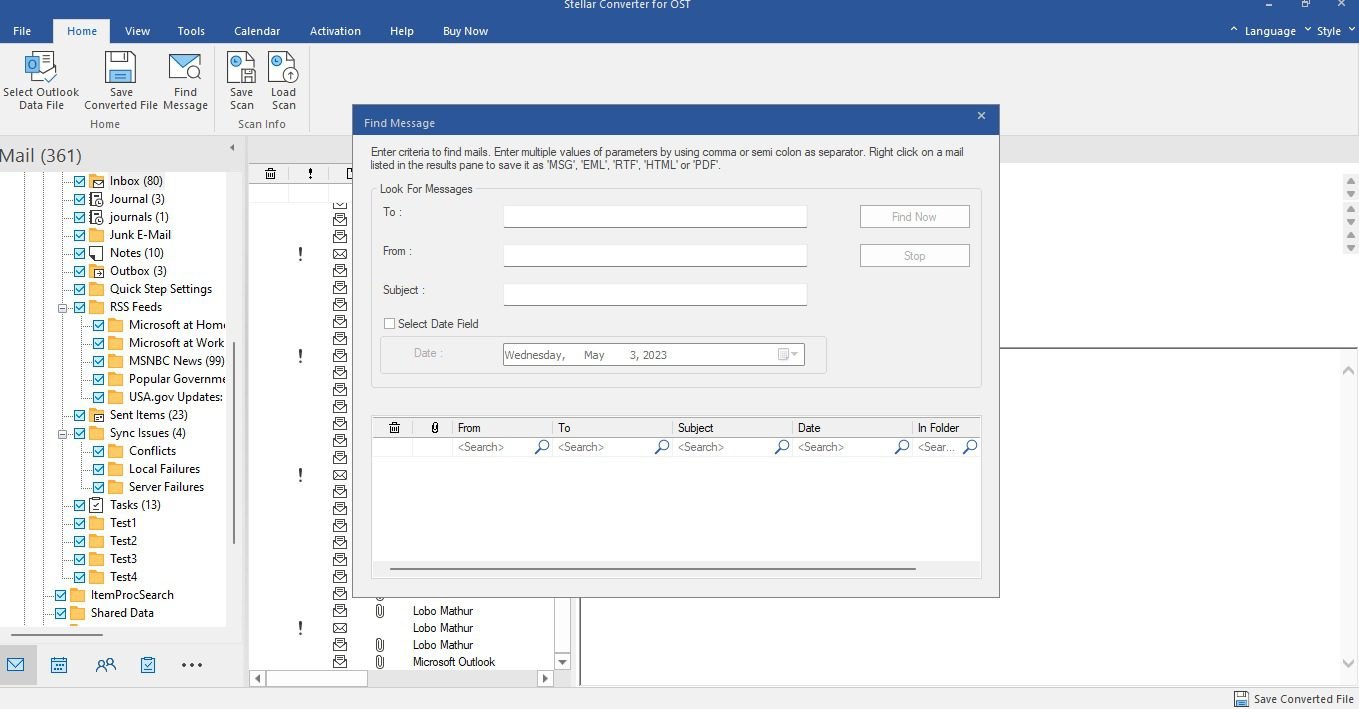Image resolution: width=1359 pixels, height=709 pixels.
Task: Click the Subject input field
Action: 655,294
